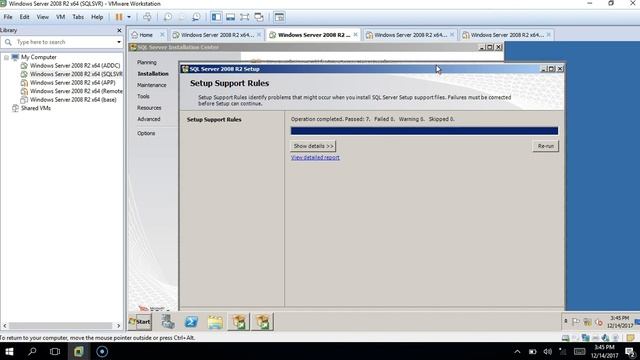Screen dimensions: 640x360
Task: Click the host volume speaker icon
Action: pyautogui.click(x=548, y=352)
